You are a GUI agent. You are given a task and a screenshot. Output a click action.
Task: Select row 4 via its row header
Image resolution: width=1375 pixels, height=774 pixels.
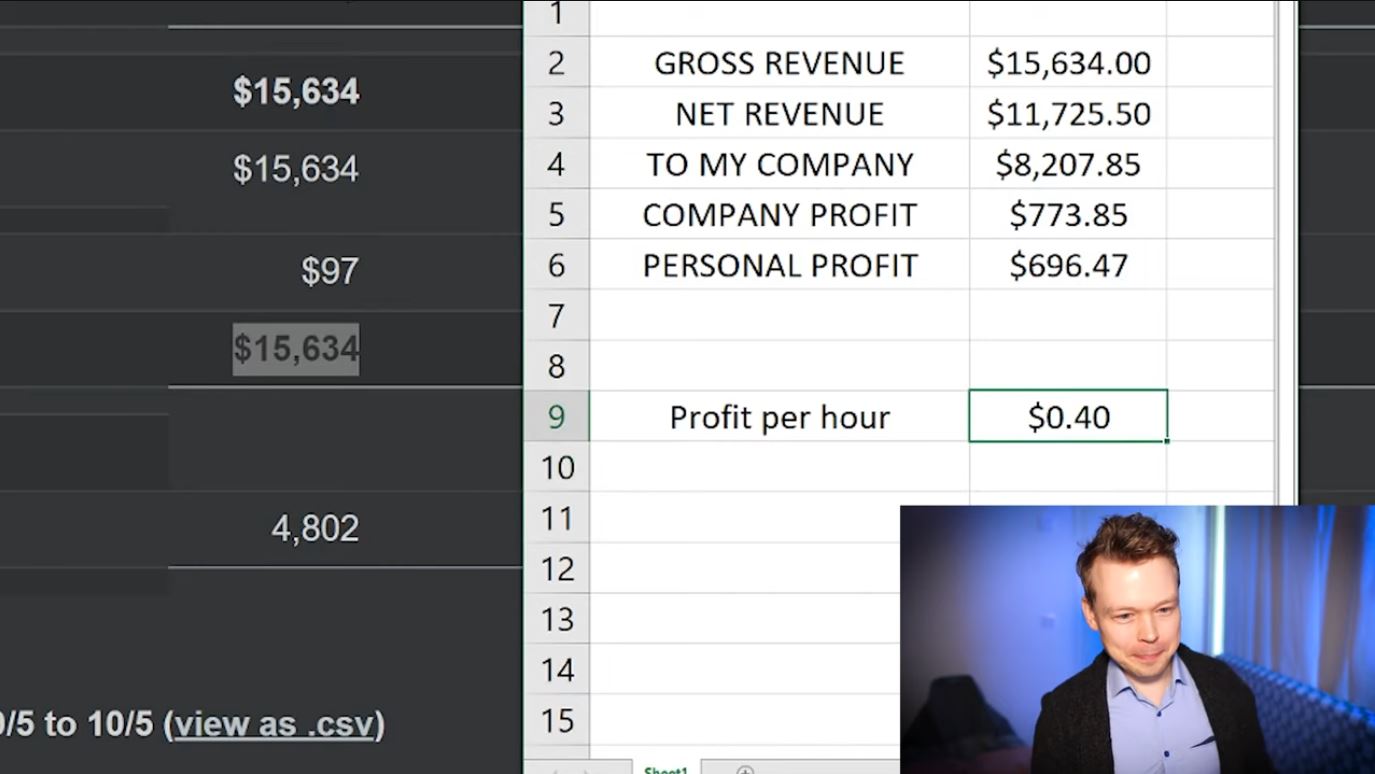point(556,164)
